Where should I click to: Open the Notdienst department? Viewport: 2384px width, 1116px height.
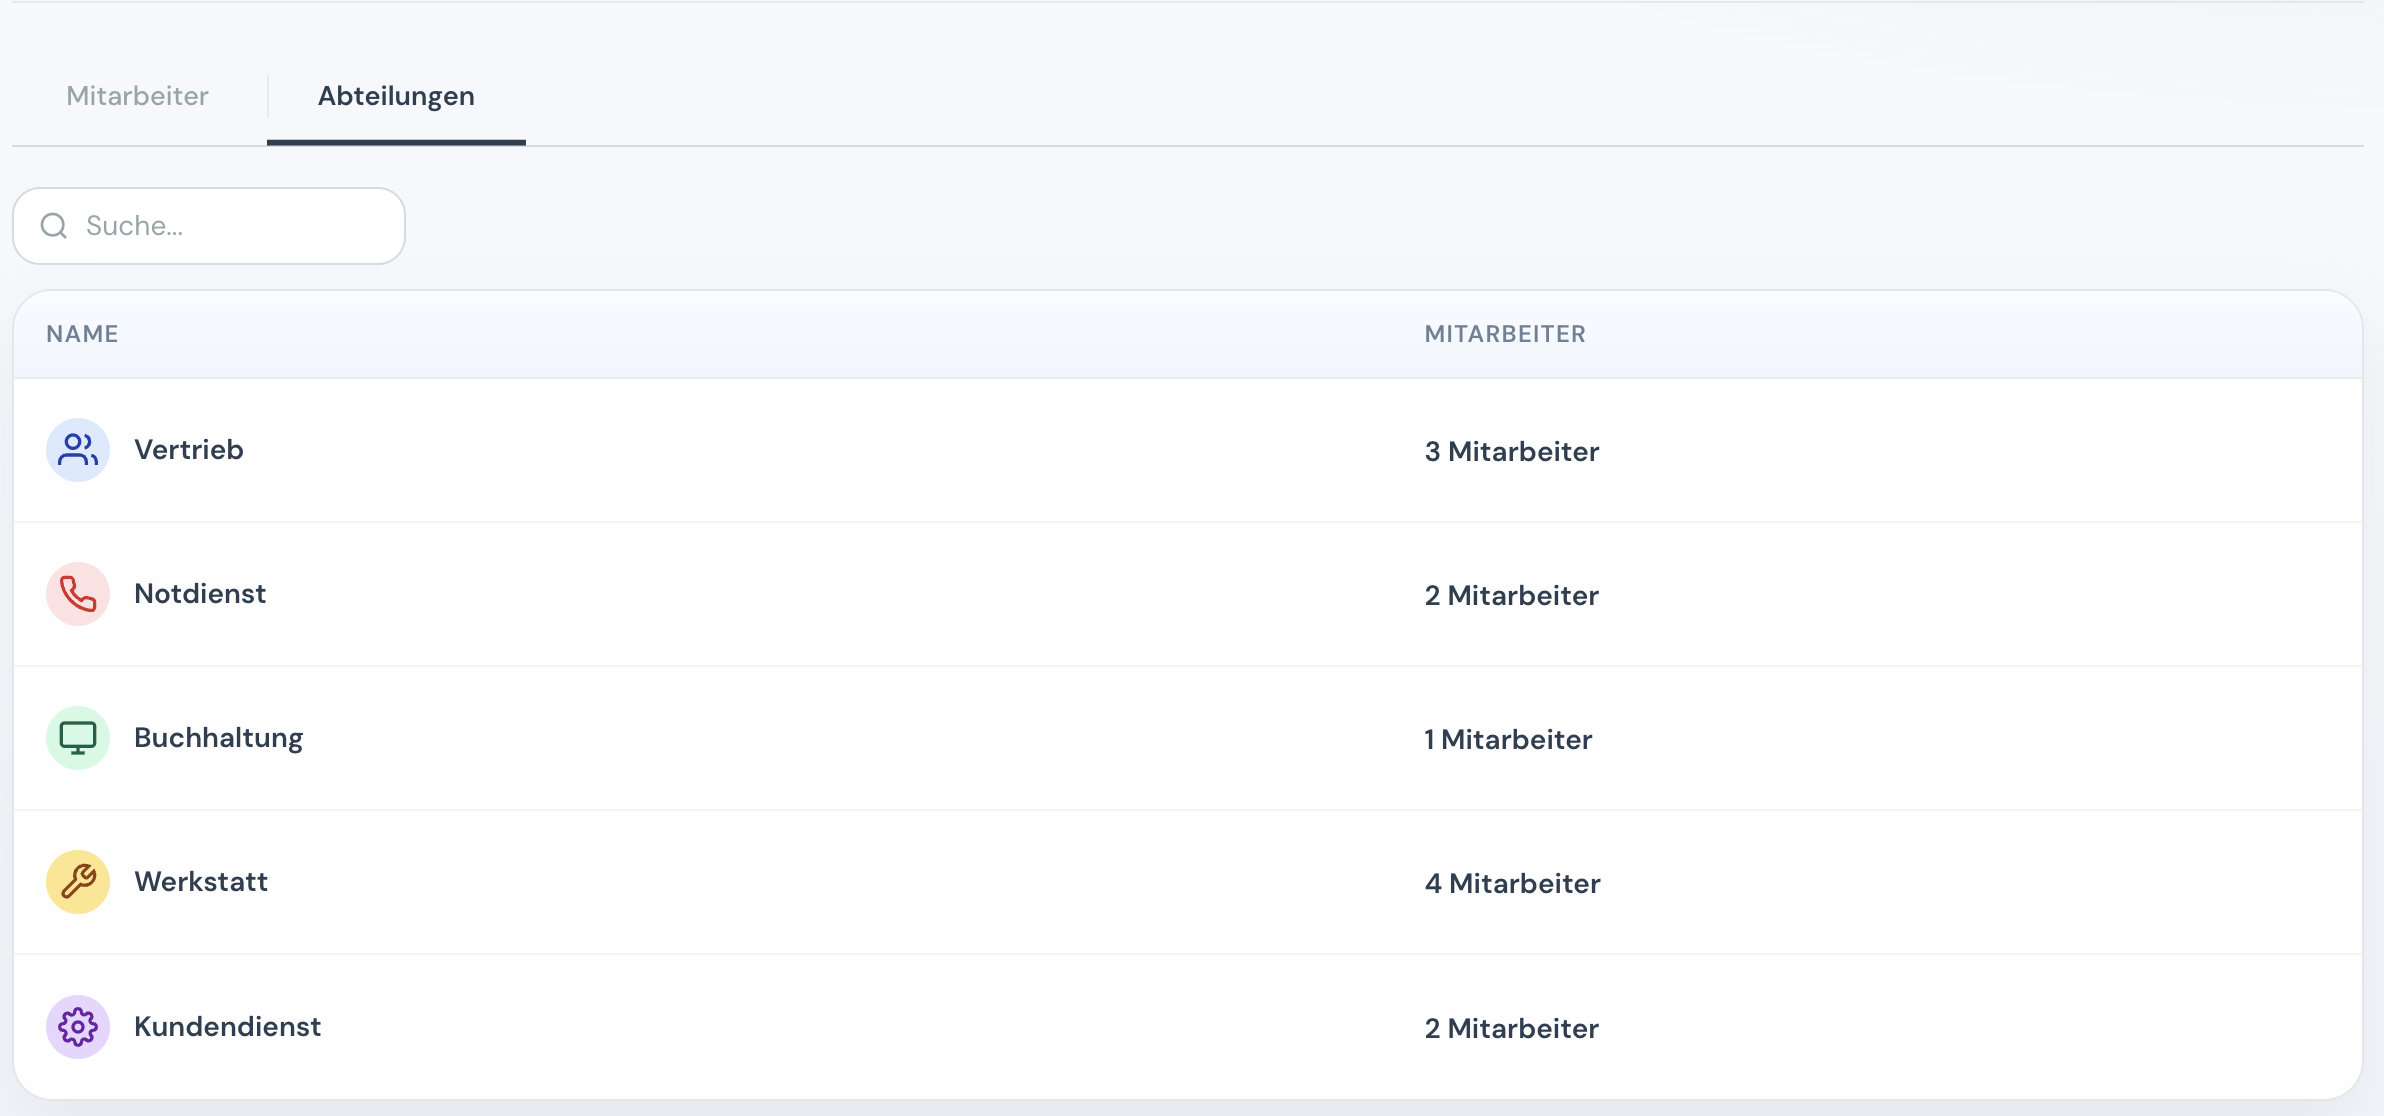(200, 594)
